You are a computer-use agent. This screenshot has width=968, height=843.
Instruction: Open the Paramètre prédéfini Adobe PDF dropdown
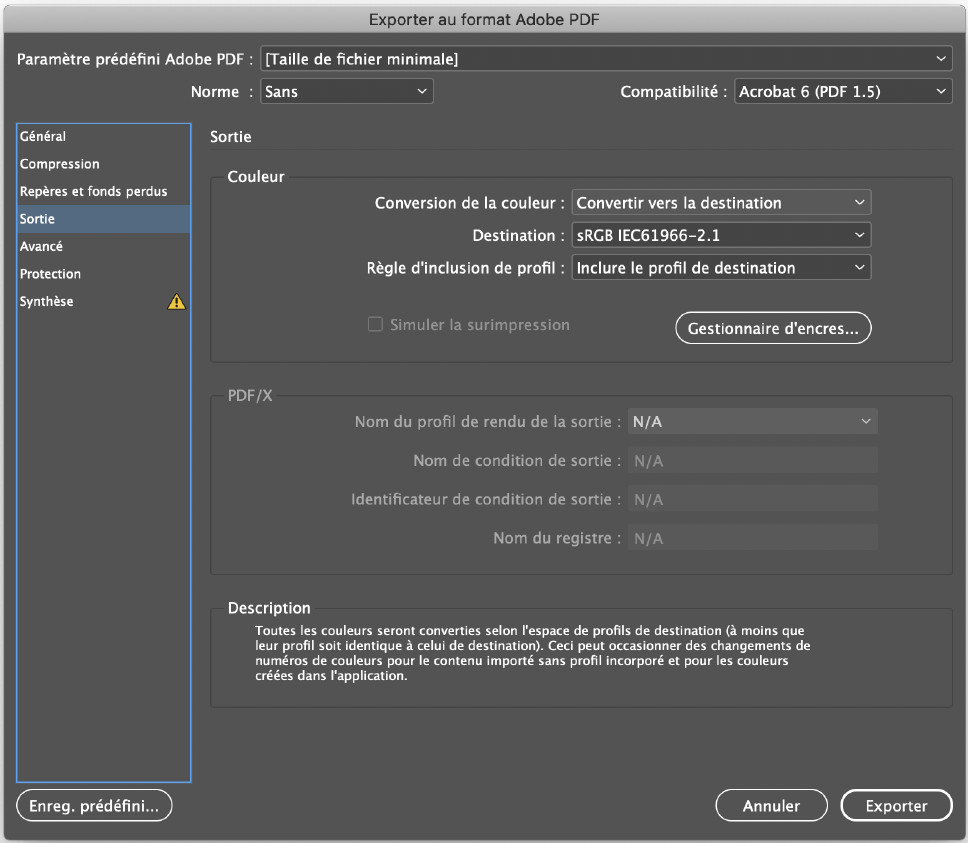(606, 59)
